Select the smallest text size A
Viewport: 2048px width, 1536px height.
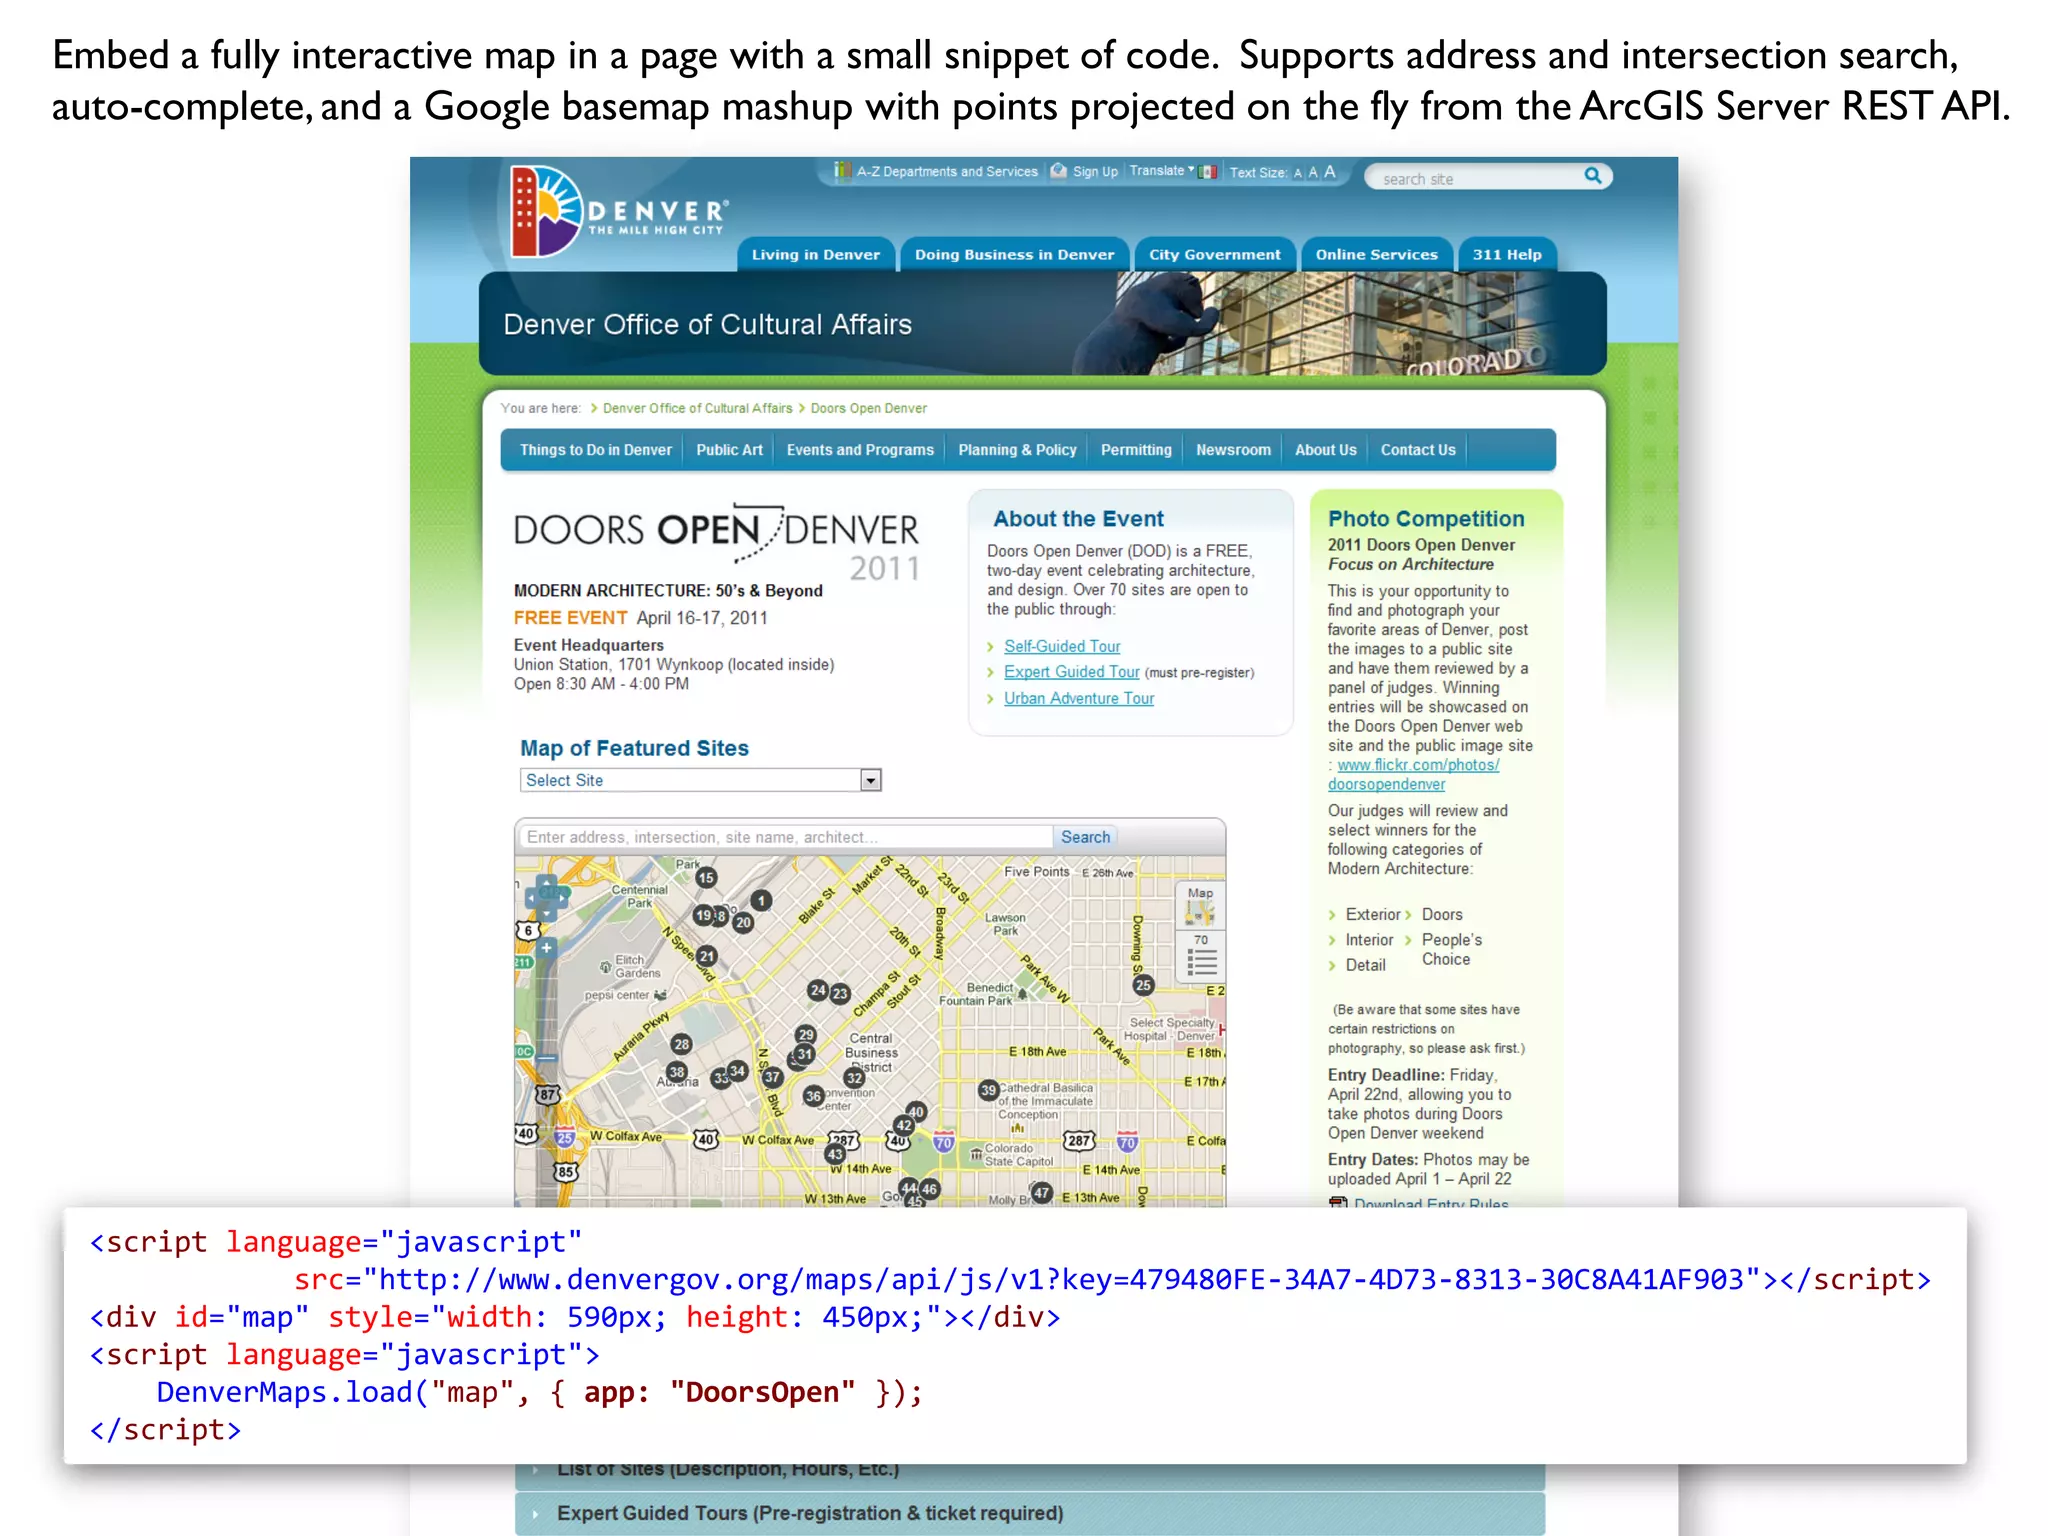1298,173
